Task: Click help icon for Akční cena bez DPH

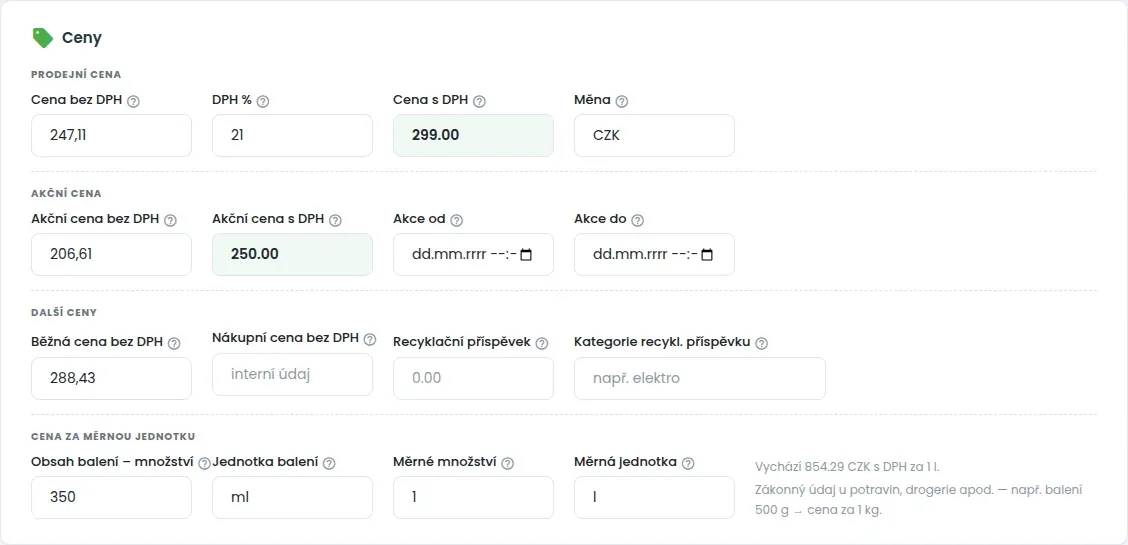Action: point(170,221)
